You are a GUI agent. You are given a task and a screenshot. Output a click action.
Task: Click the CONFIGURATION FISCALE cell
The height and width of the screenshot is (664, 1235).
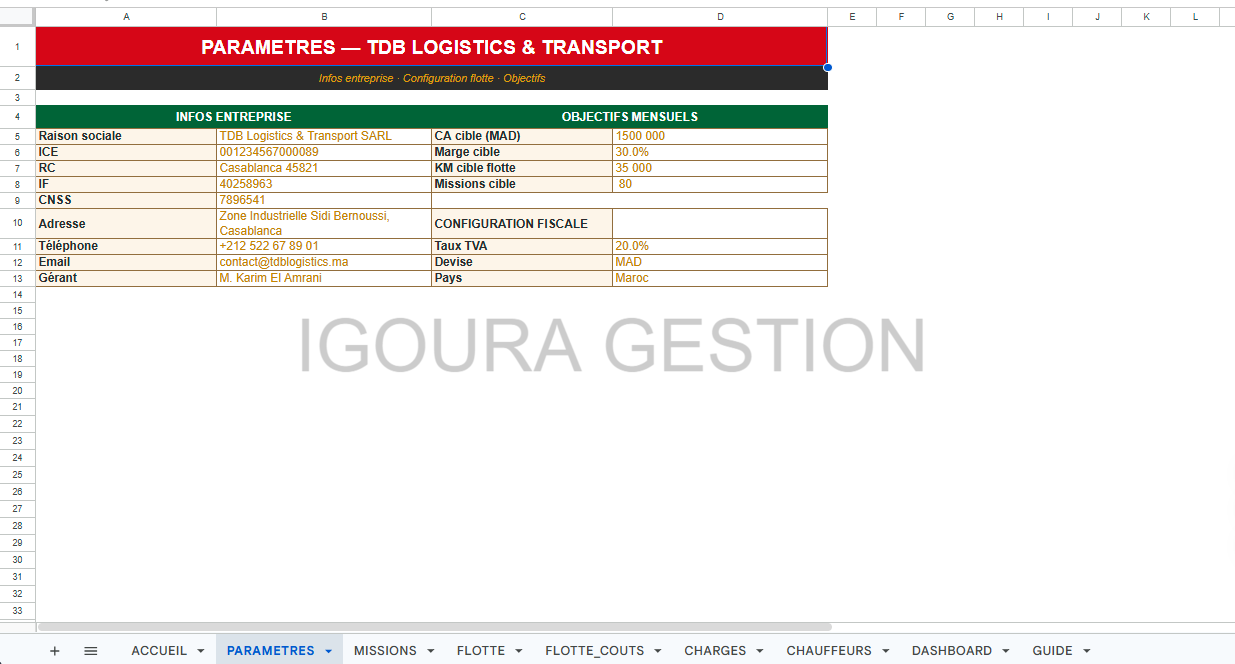[x=522, y=223]
